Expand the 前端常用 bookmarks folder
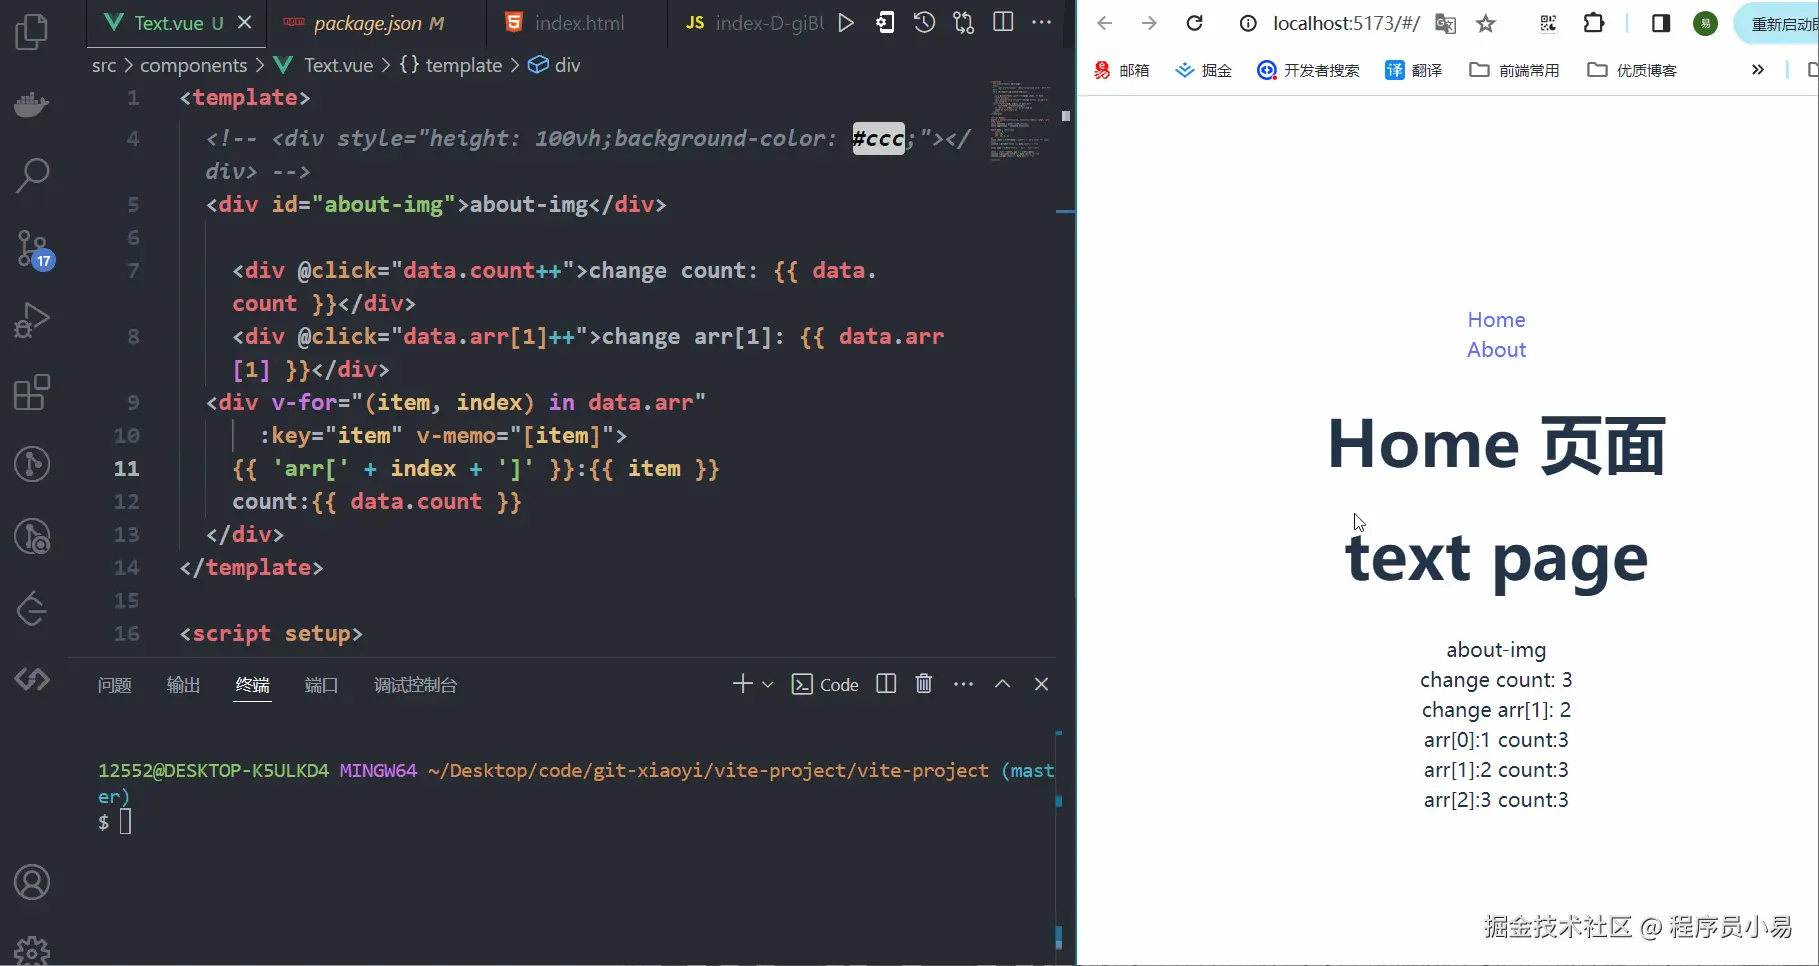The image size is (1819, 966). click(1514, 70)
